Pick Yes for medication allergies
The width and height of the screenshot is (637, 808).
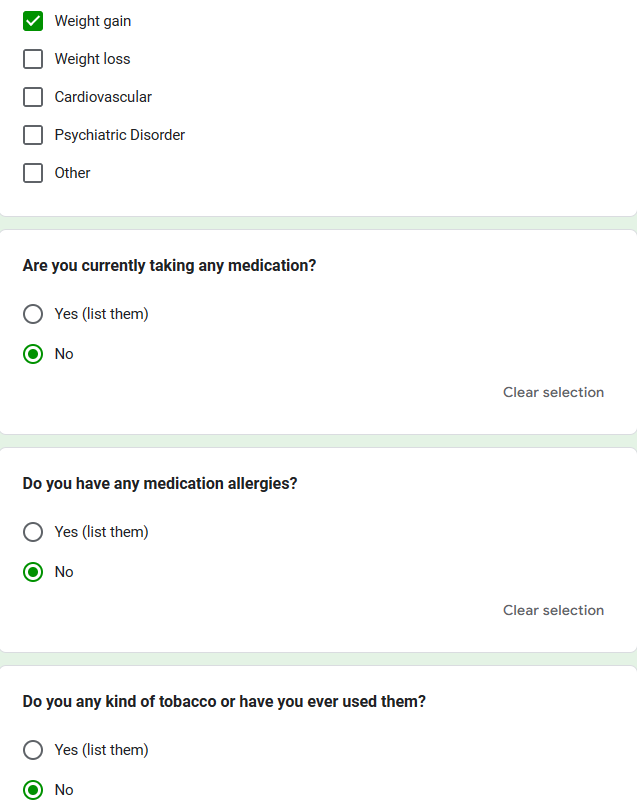33,532
